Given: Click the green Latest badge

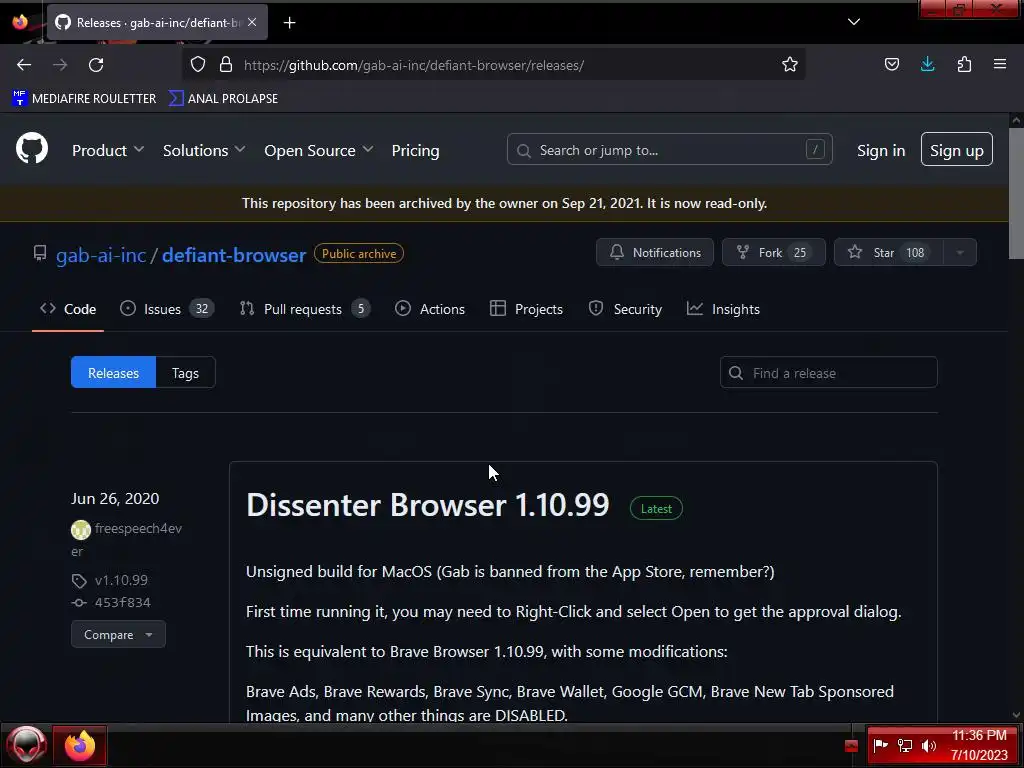Looking at the screenshot, I should click(656, 508).
